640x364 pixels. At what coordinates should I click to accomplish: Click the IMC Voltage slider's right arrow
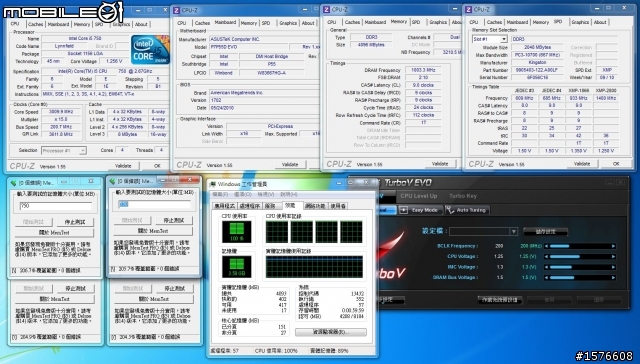(x=613, y=267)
